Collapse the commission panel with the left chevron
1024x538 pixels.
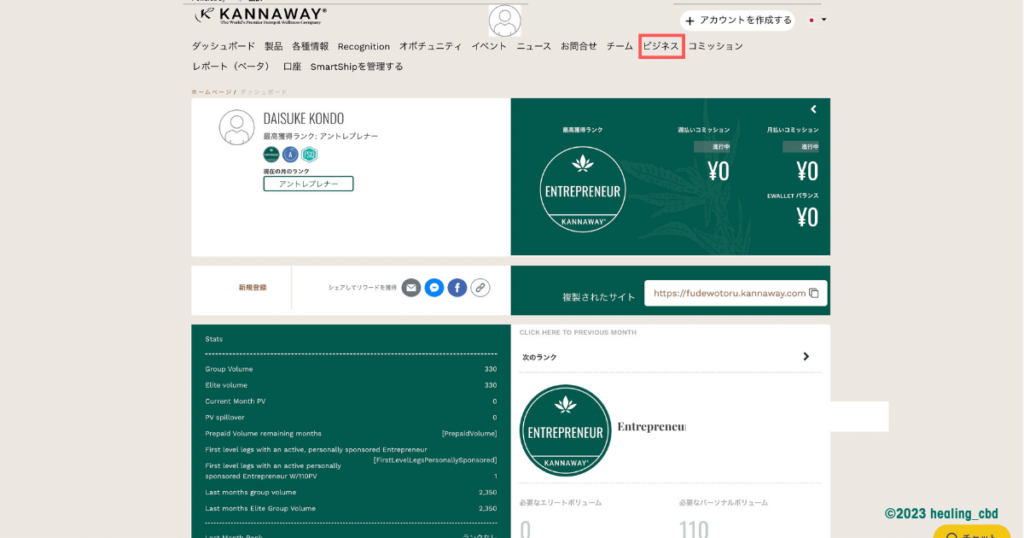[814, 109]
